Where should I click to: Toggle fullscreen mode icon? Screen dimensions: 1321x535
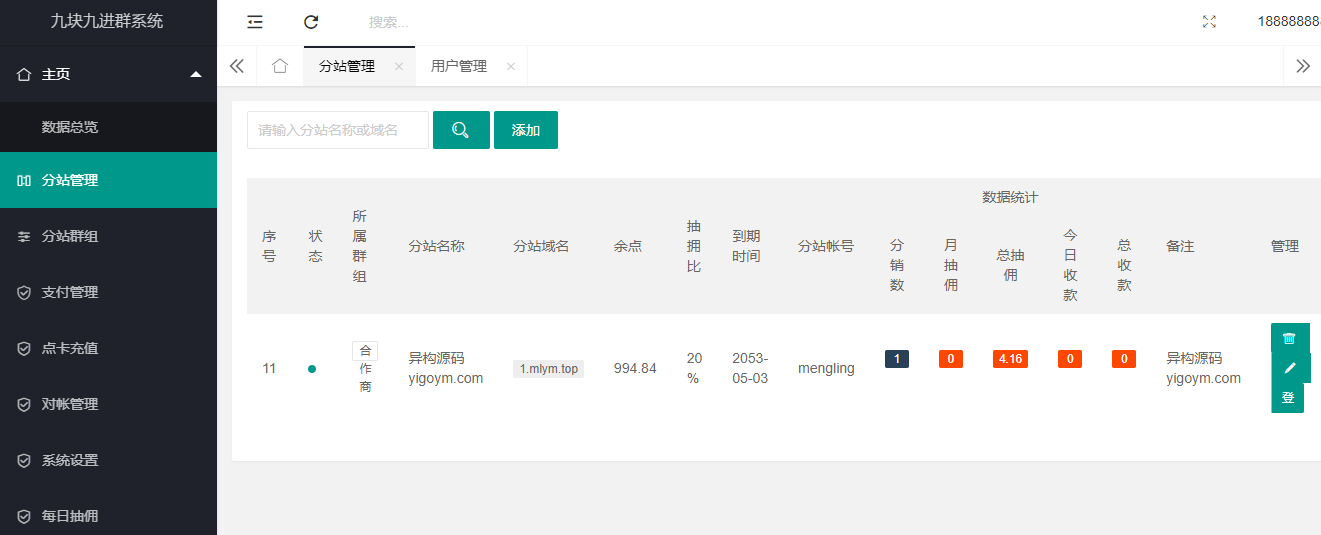click(1209, 22)
